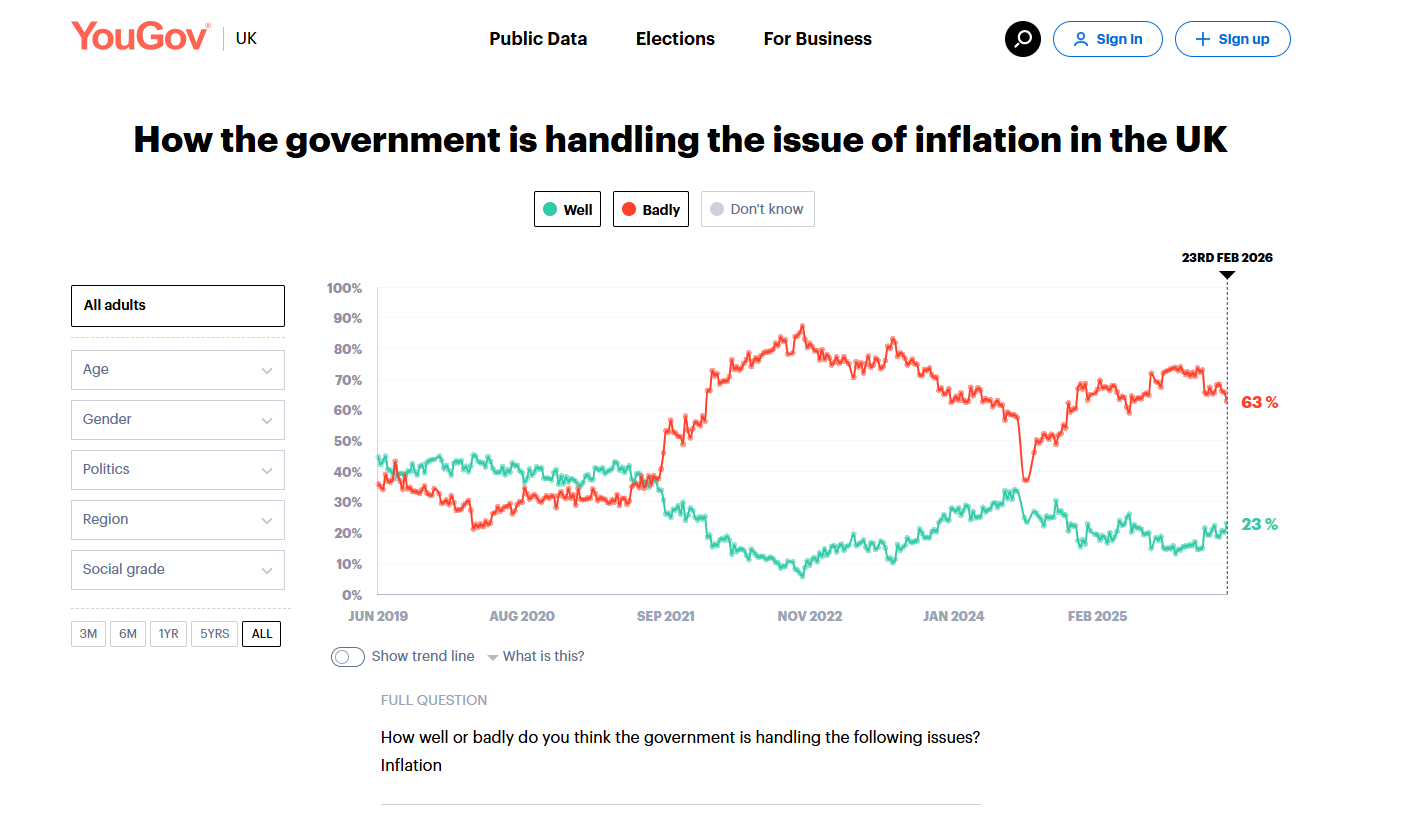1424x818 pixels.
Task: Expand the Social grade chevron
Action: coord(267,570)
